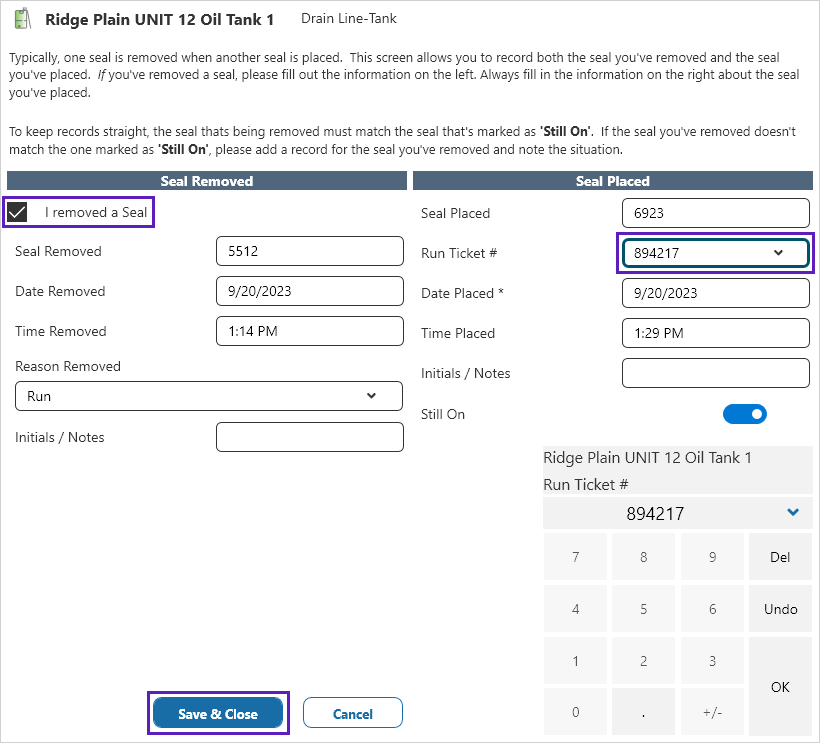Click the Save & Close button

tap(218, 714)
